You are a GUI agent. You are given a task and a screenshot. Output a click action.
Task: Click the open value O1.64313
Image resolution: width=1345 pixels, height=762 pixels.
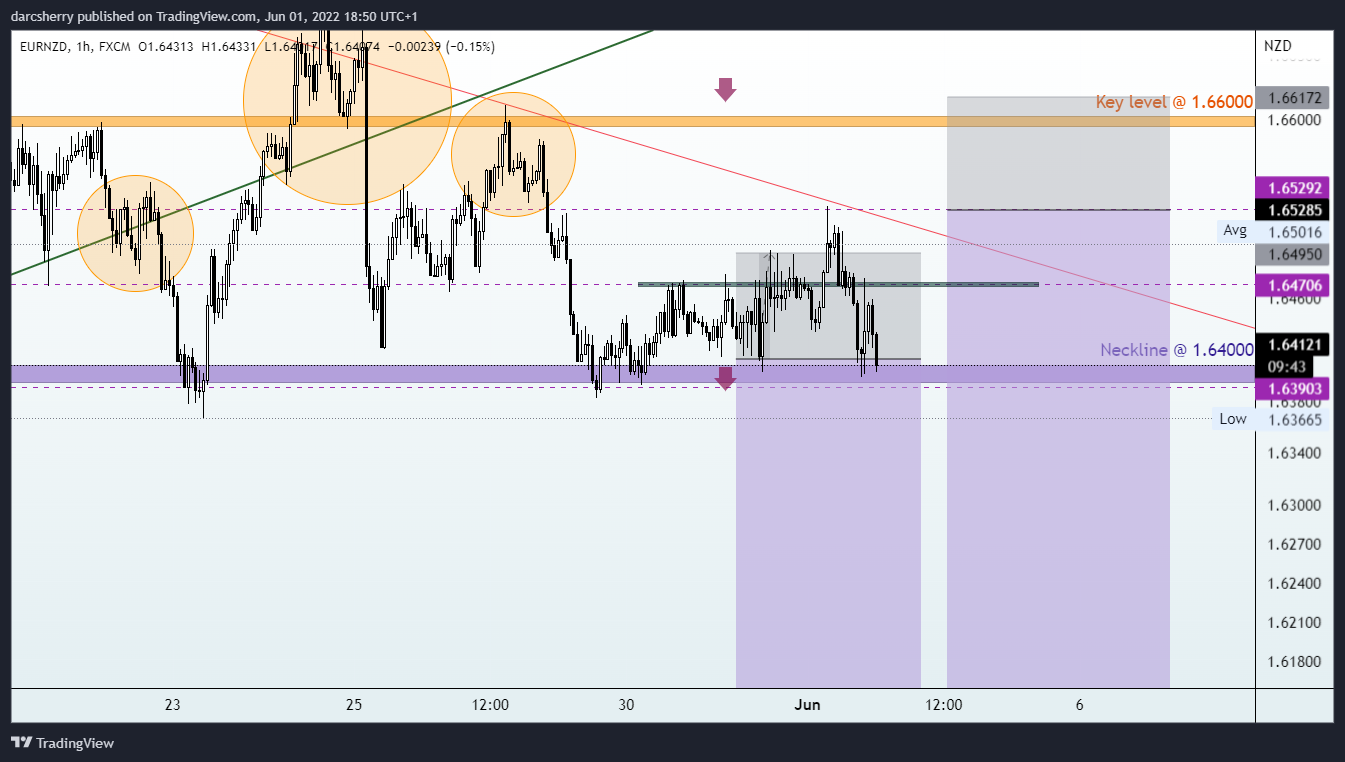click(x=166, y=46)
